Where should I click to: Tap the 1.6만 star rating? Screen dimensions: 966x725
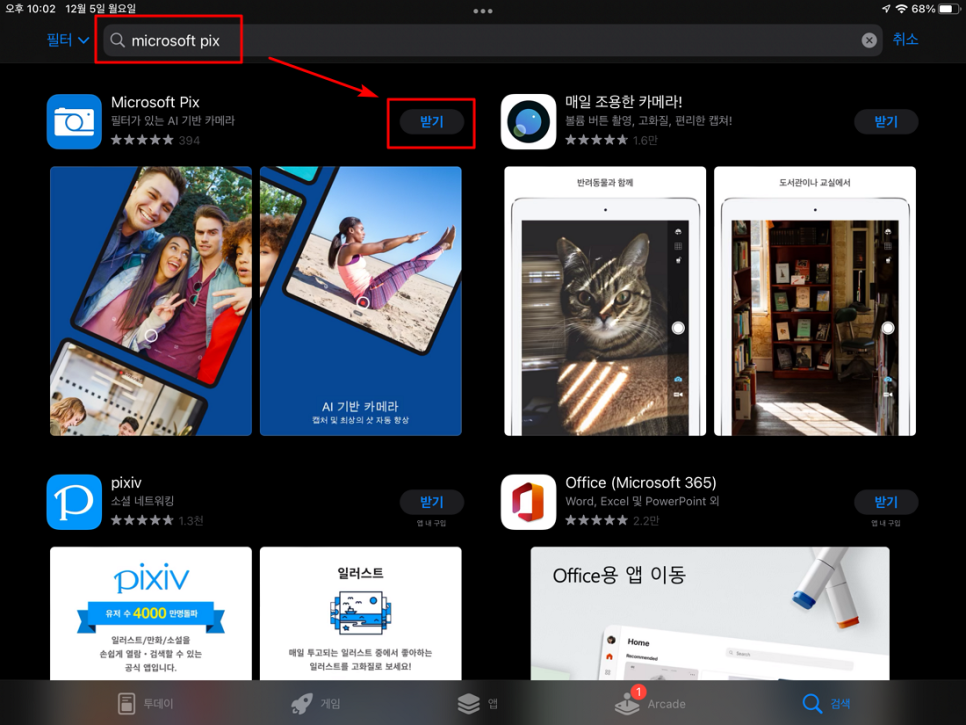click(x=611, y=140)
